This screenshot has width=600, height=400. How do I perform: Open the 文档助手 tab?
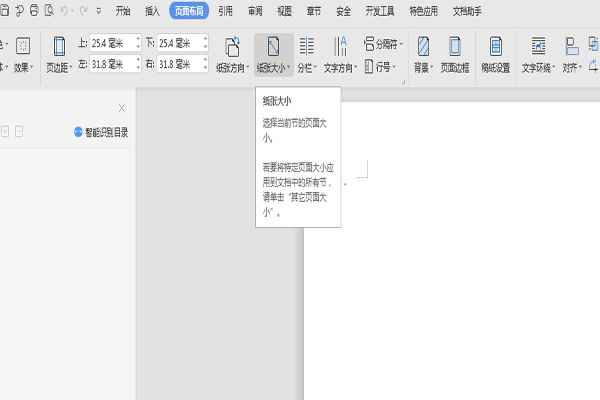click(467, 11)
